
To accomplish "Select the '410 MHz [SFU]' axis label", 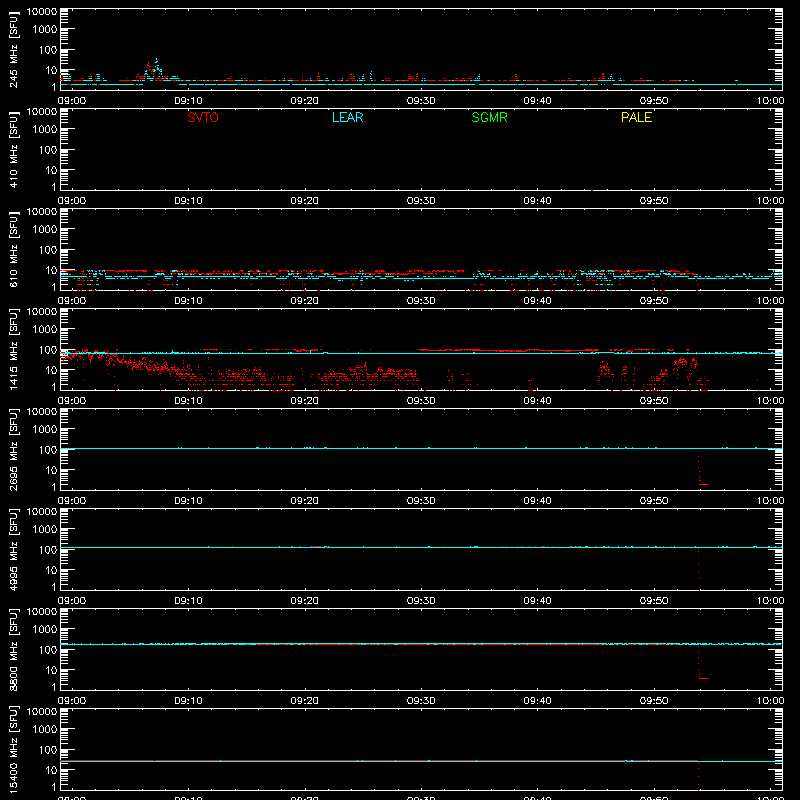I will tap(14, 149).
